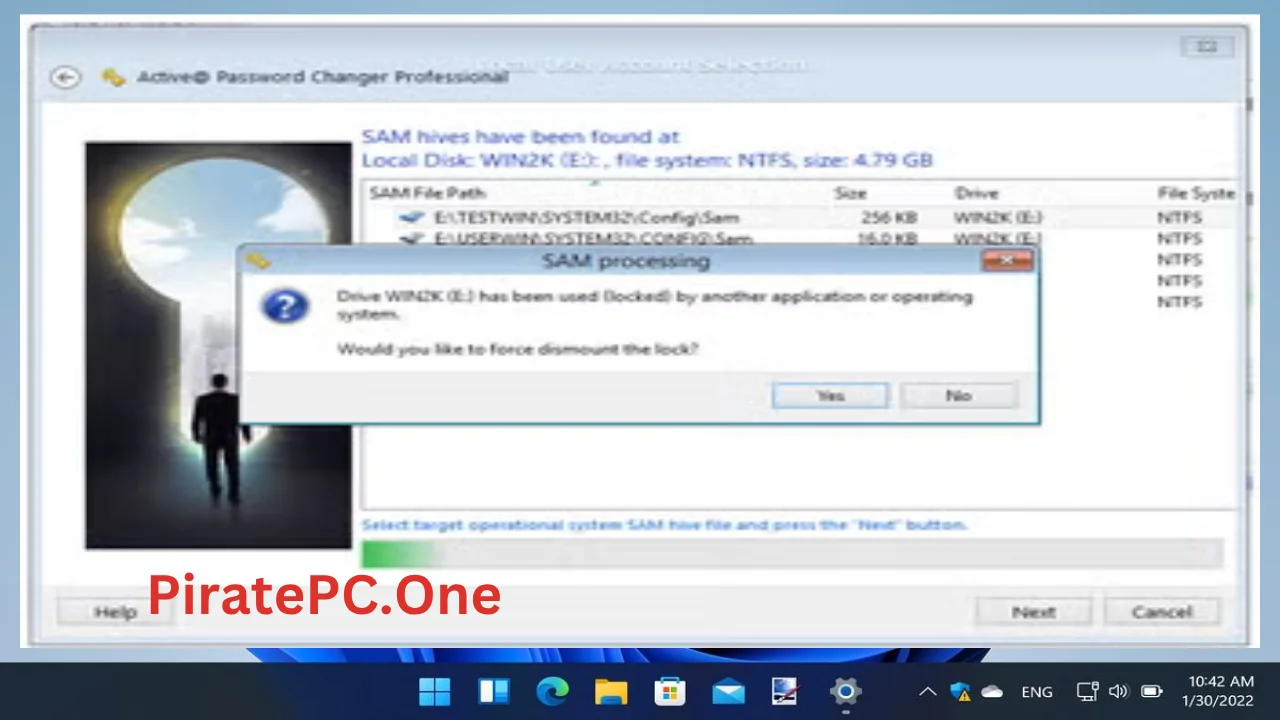Close the SAM processing dialog

click(1006, 261)
